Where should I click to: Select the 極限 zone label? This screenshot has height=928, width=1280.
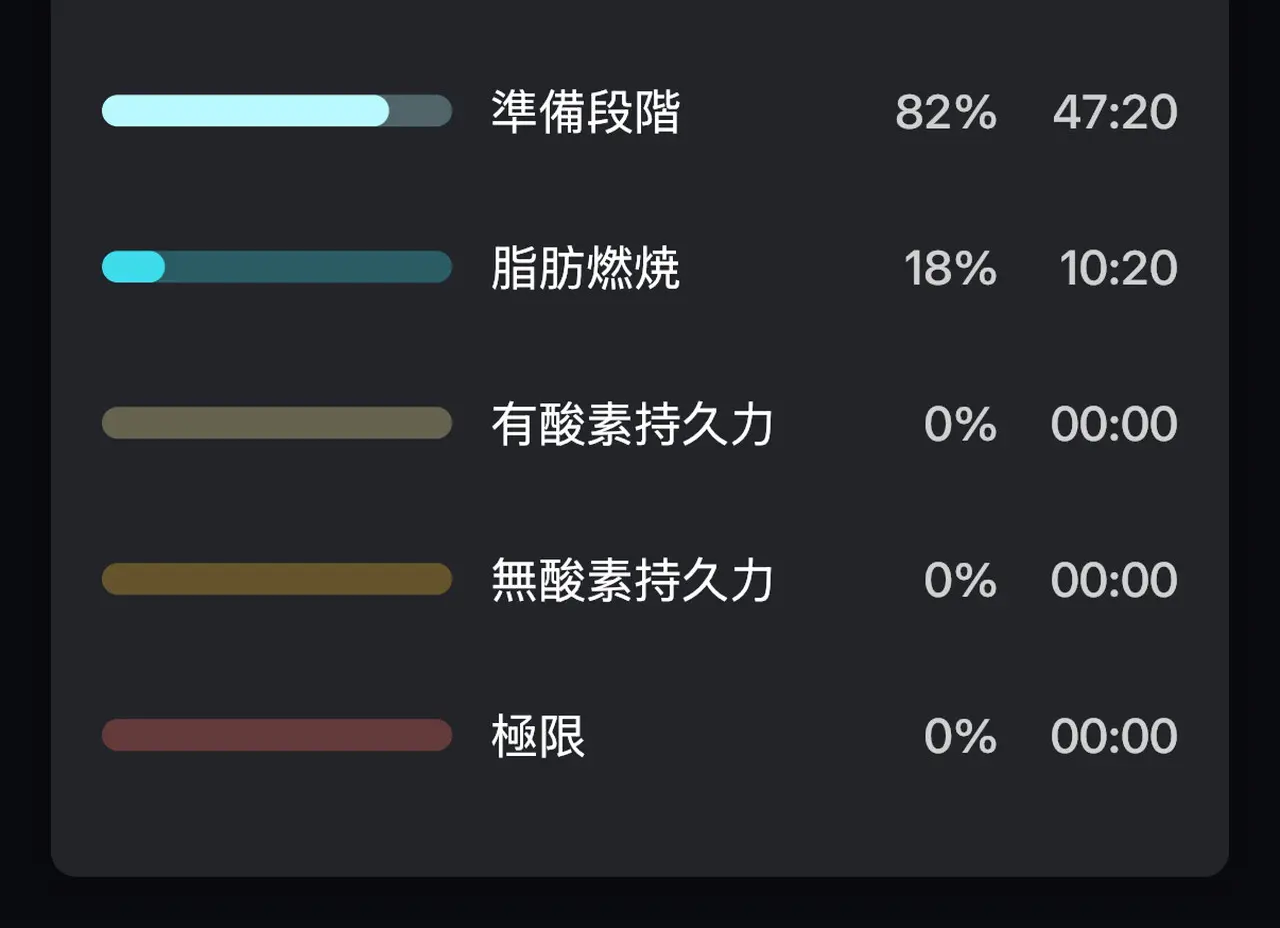tap(538, 736)
